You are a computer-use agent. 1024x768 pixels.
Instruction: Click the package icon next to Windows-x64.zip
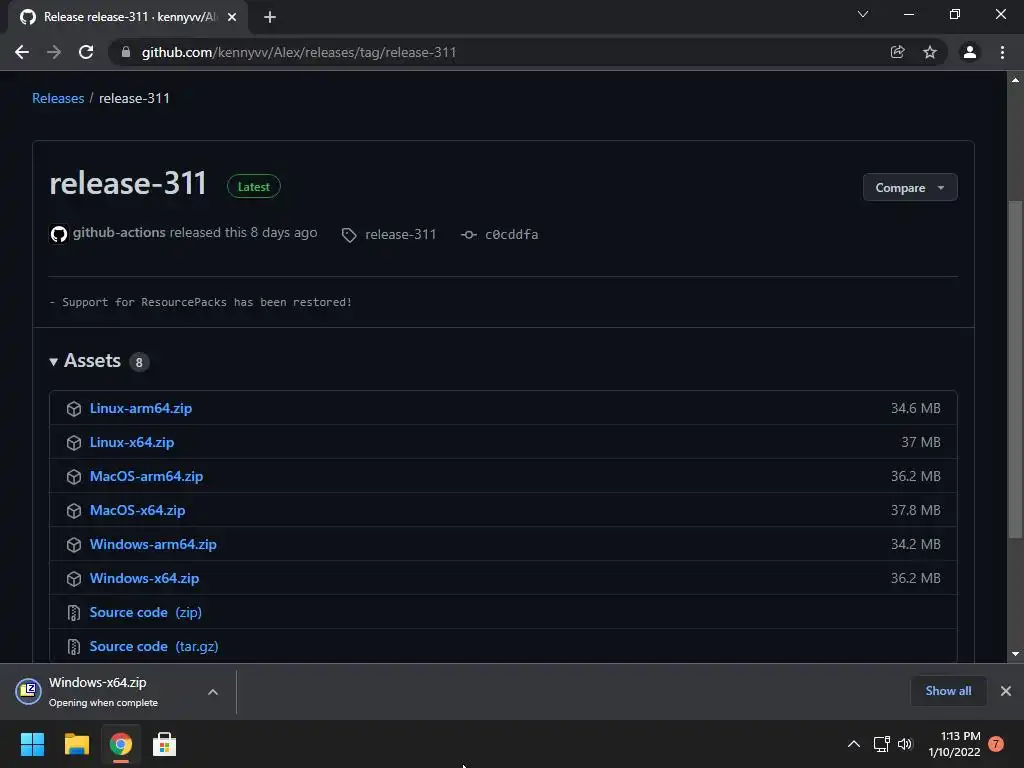click(74, 579)
